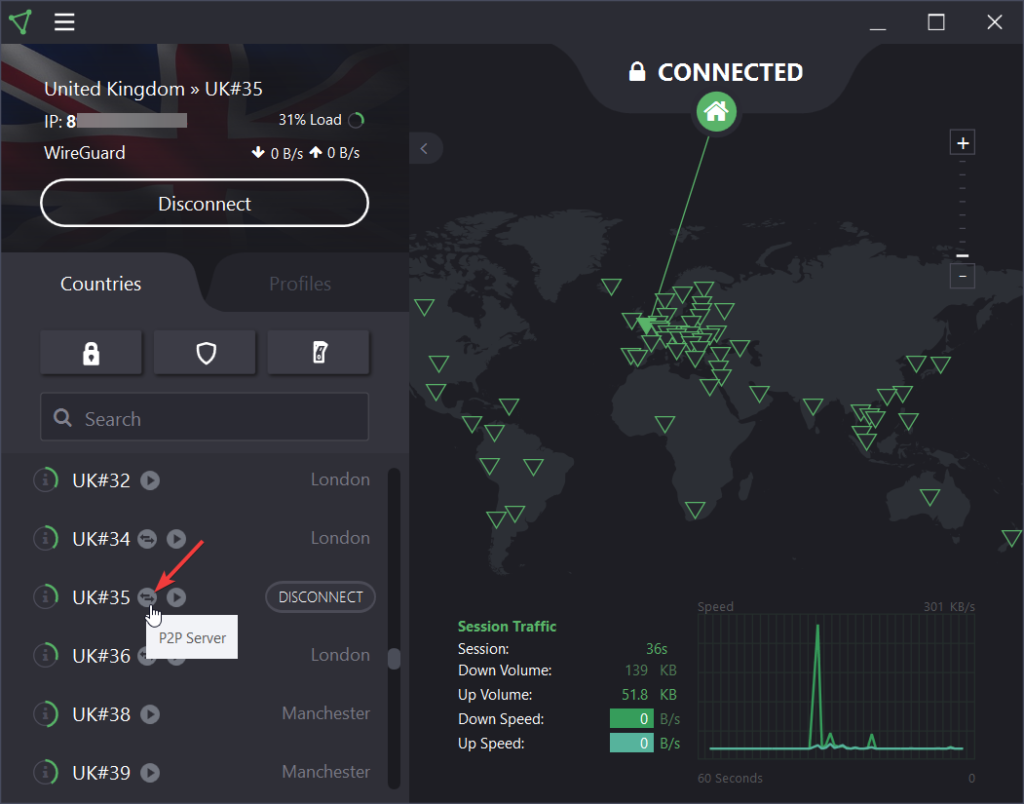Toggle the Secure Core lock button
Image resolution: width=1024 pixels, height=804 pixels.
(91, 352)
